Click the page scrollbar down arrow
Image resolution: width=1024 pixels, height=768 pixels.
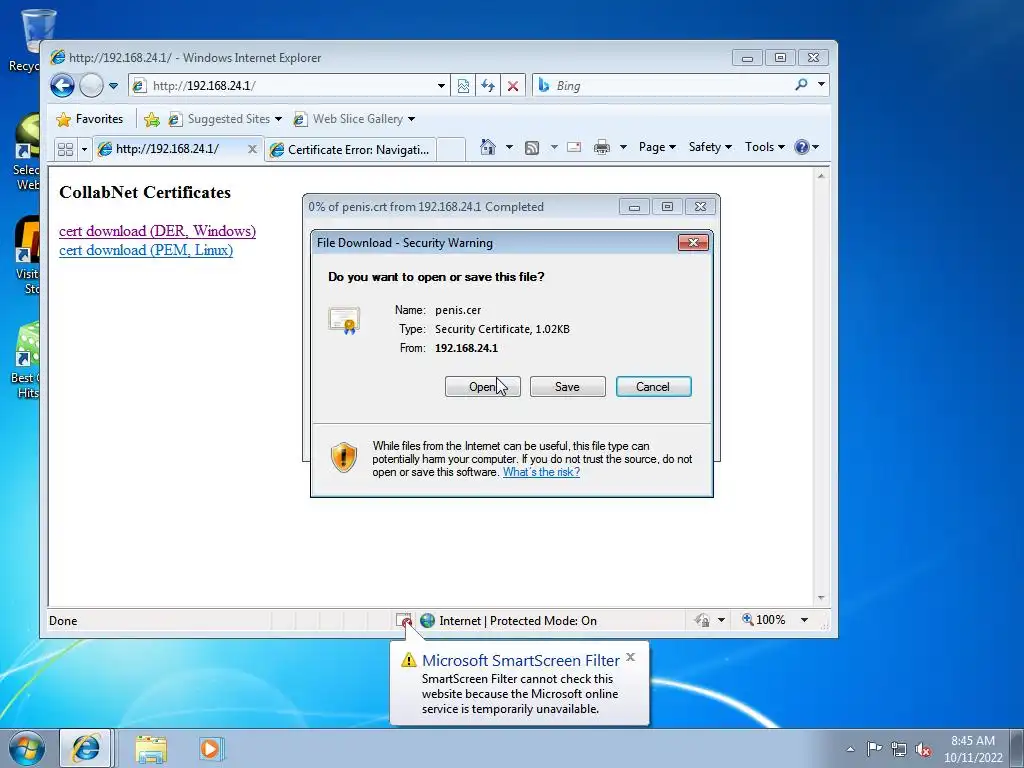coord(821,598)
